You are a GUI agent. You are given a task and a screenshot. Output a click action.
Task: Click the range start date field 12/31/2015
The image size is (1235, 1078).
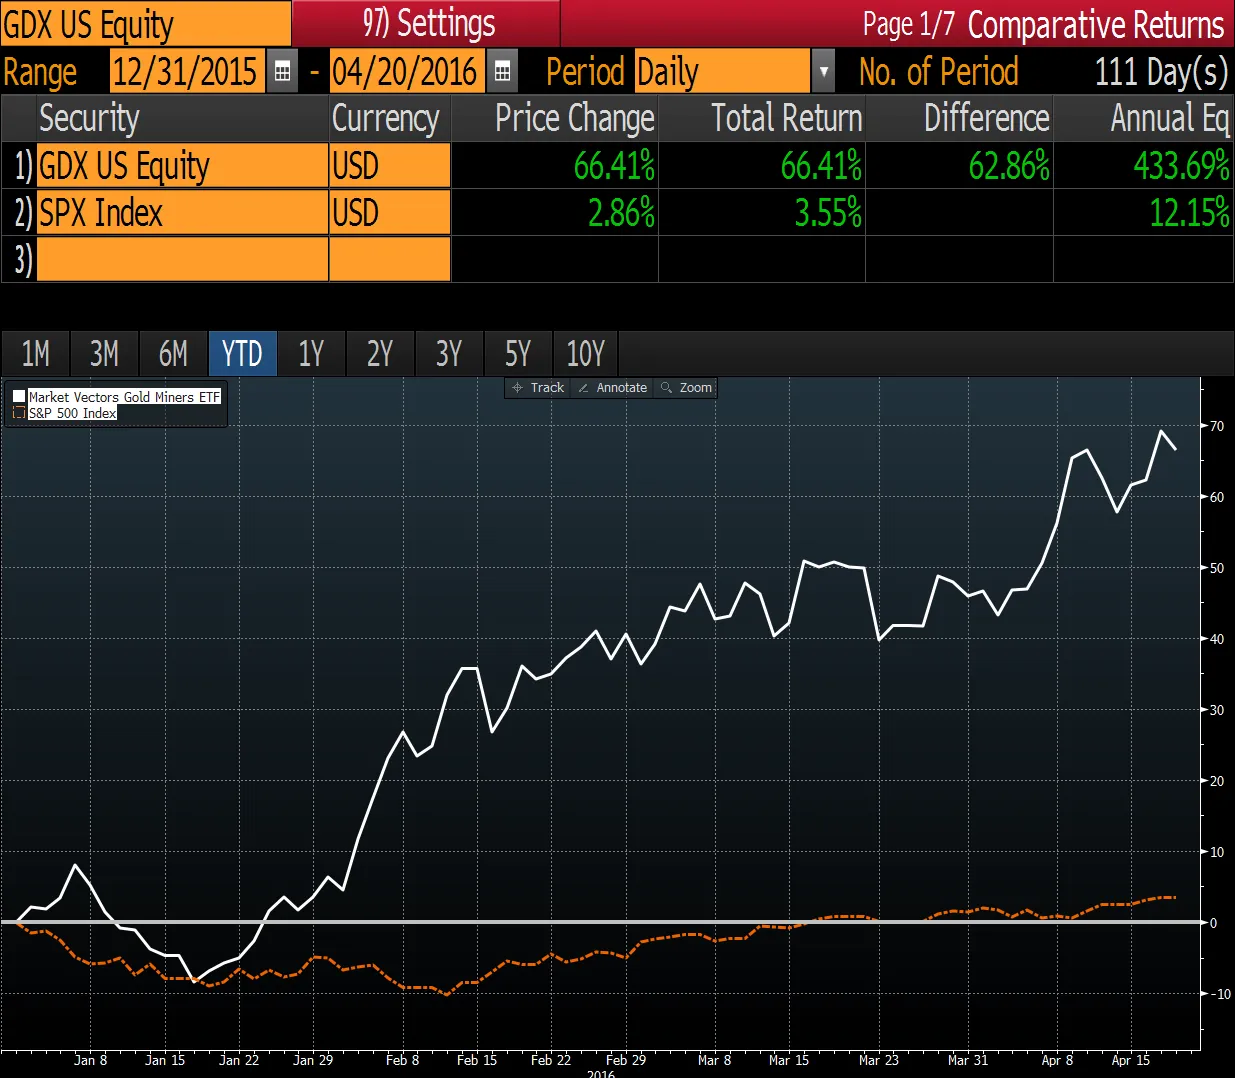coord(185,71)
